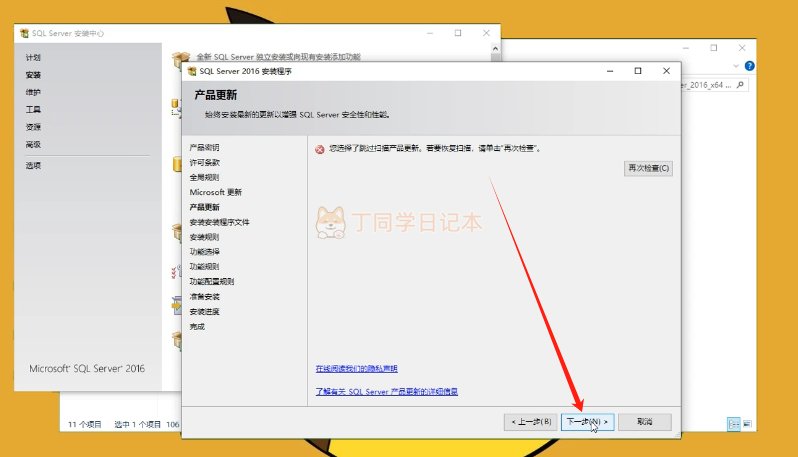Click 全新 SQL Server 独立安装 link in Installation Center

pyautogui.click(x=278, y=57)
